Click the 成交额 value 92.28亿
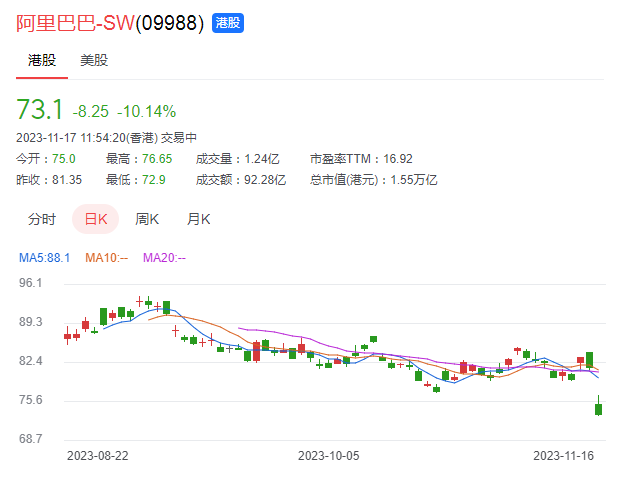The image size is (621, 481). click(265, 180)
